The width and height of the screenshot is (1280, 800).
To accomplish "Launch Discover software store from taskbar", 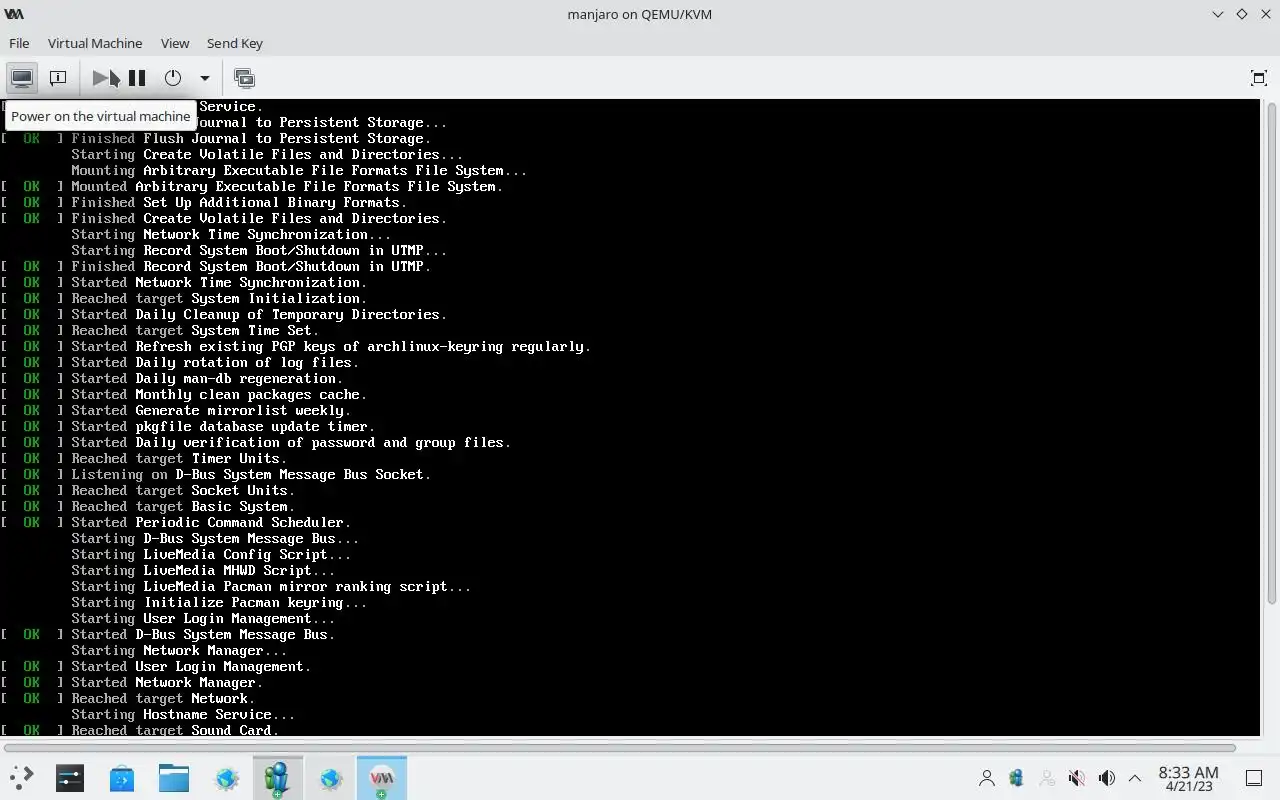I will (122, 778).
